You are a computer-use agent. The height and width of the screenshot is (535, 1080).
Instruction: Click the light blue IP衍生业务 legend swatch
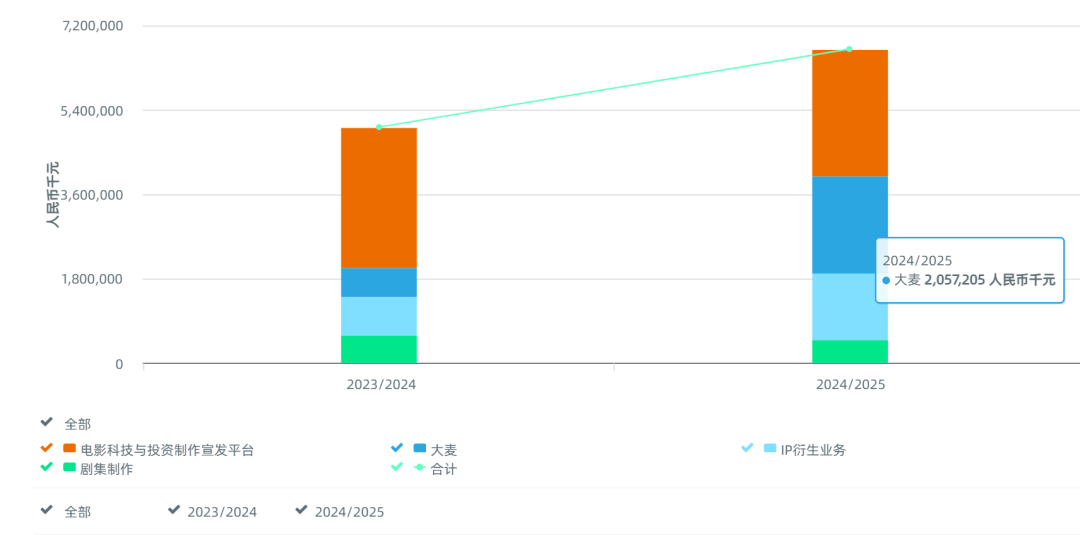pyautogui.click(x=771, y=450)
